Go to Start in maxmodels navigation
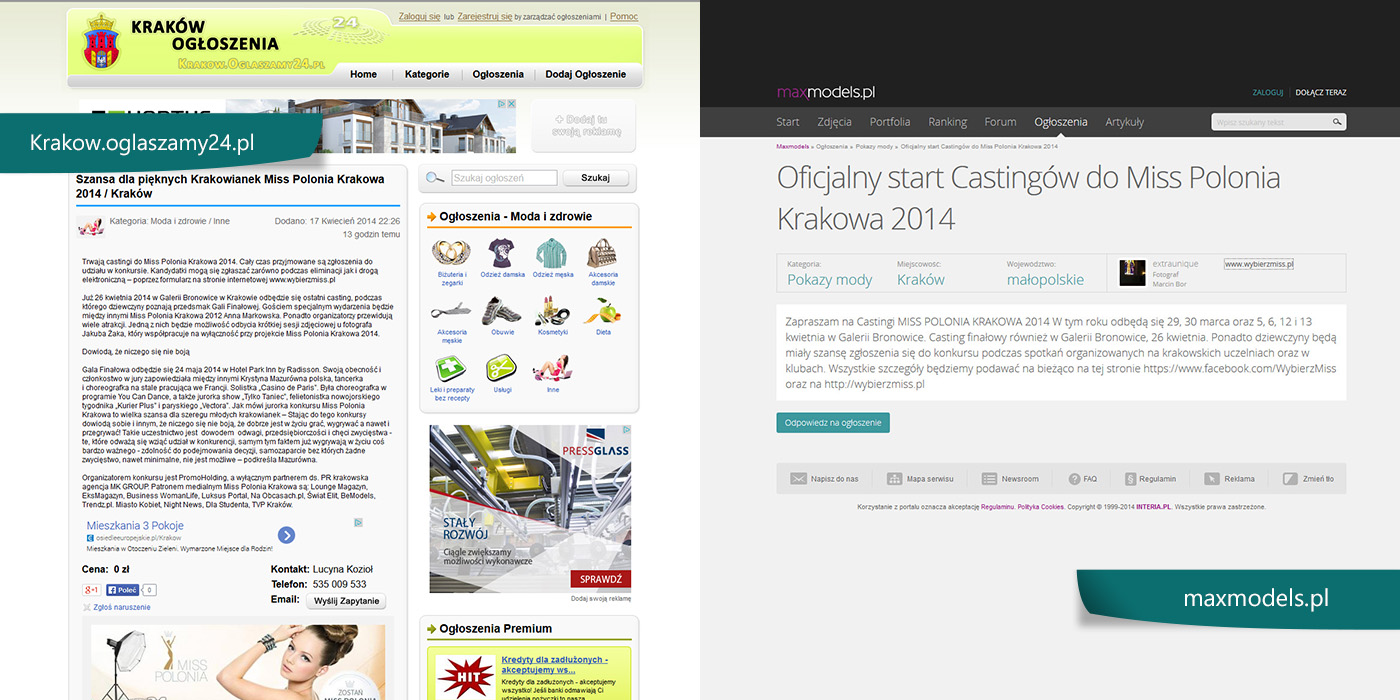The width and height of the screenshot is (1400, 700). [788, 122]
